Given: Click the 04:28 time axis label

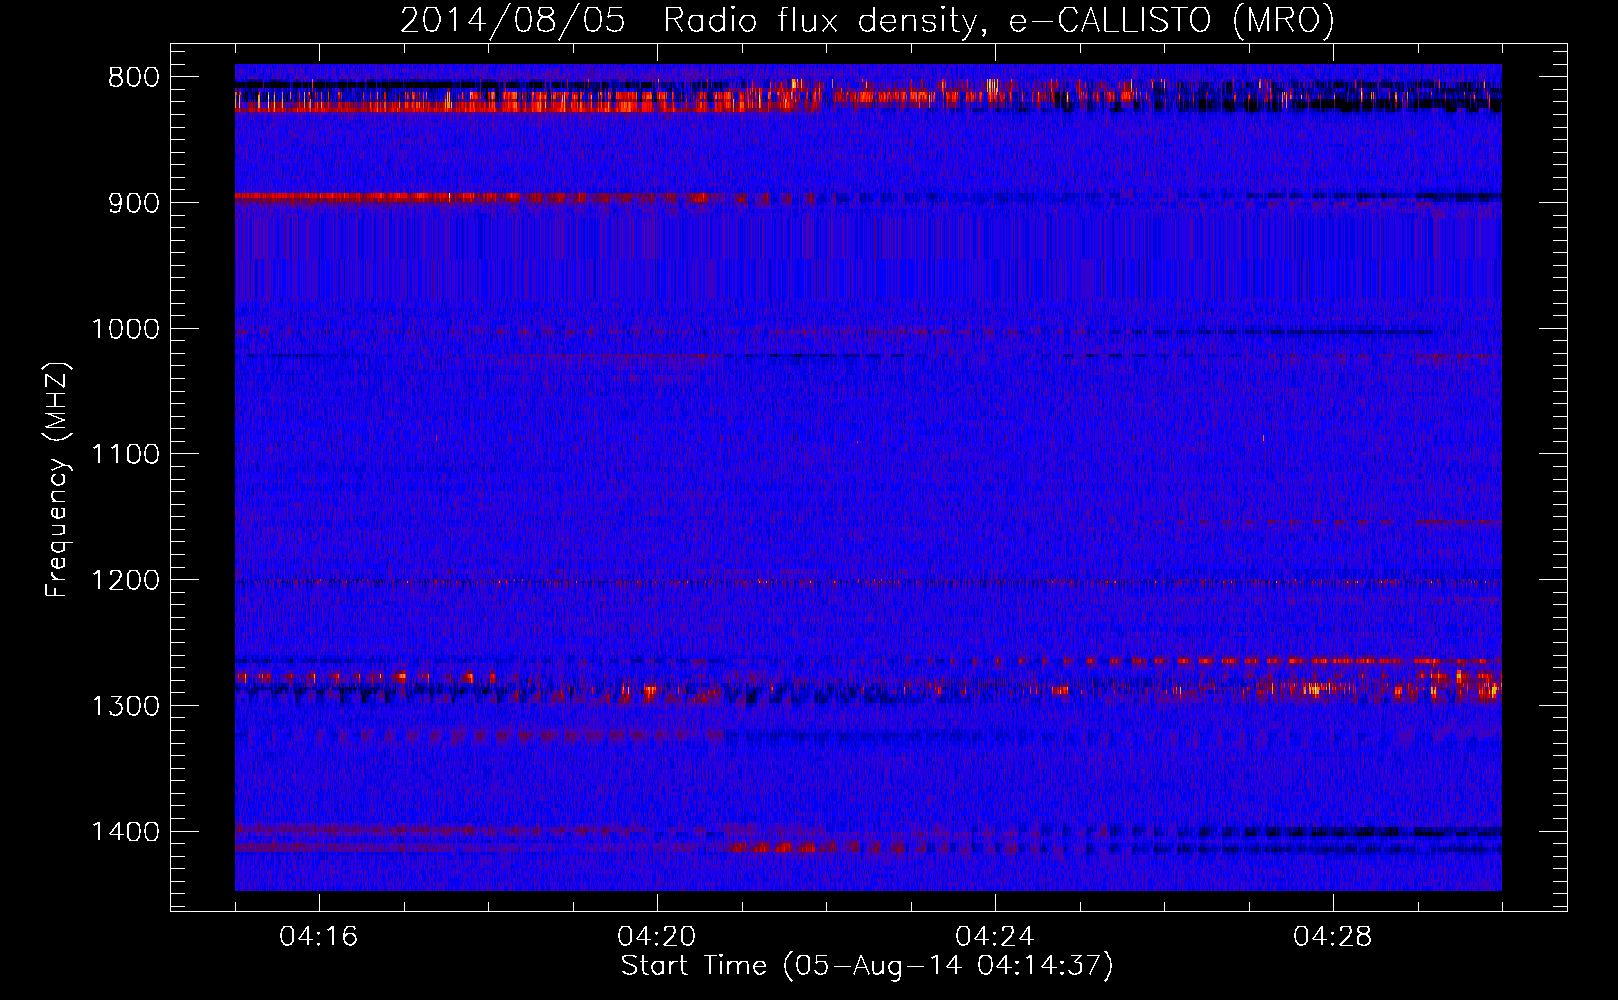Looking at the screenshot, I should pos(1333,937).
